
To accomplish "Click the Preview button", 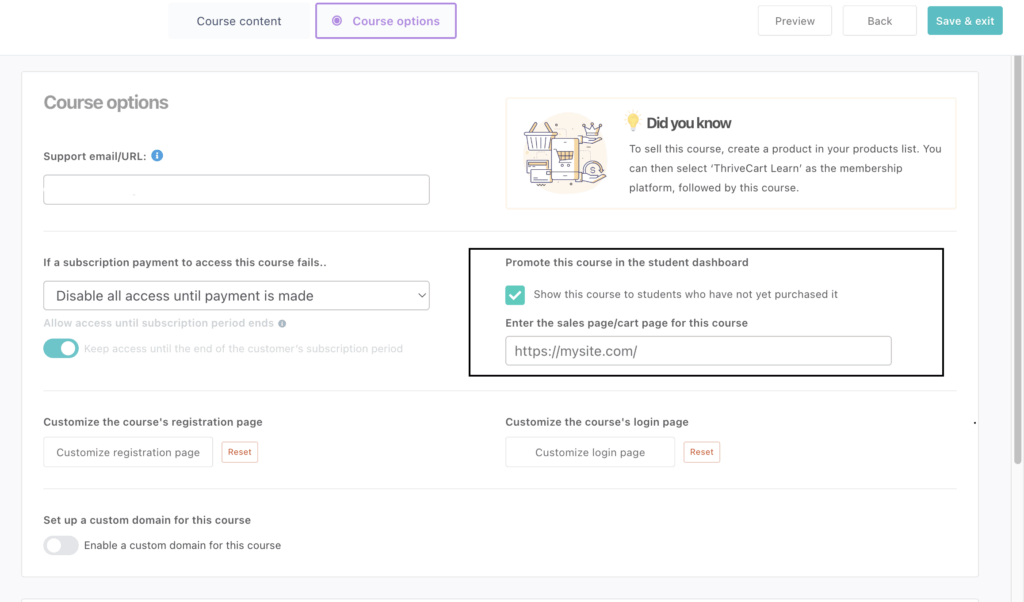I will (795, 21).
